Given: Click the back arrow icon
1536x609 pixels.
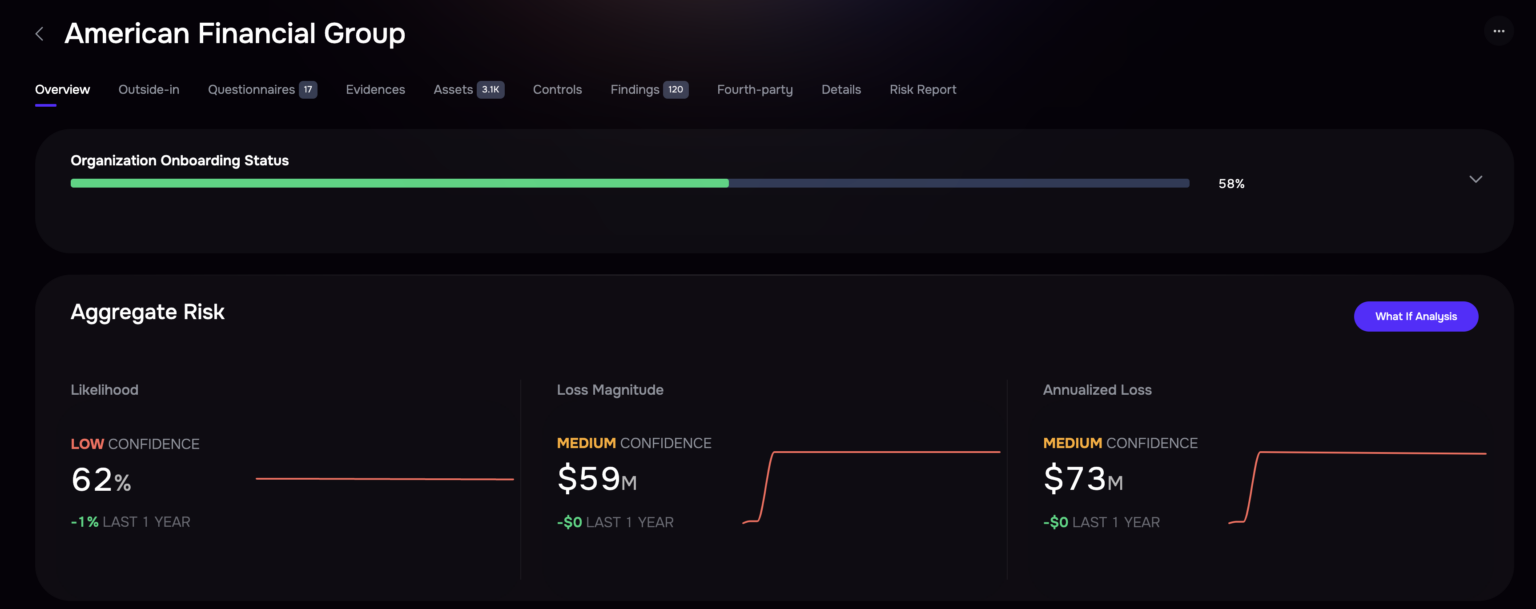Looking at the screenshot, I should click(40, 34).
